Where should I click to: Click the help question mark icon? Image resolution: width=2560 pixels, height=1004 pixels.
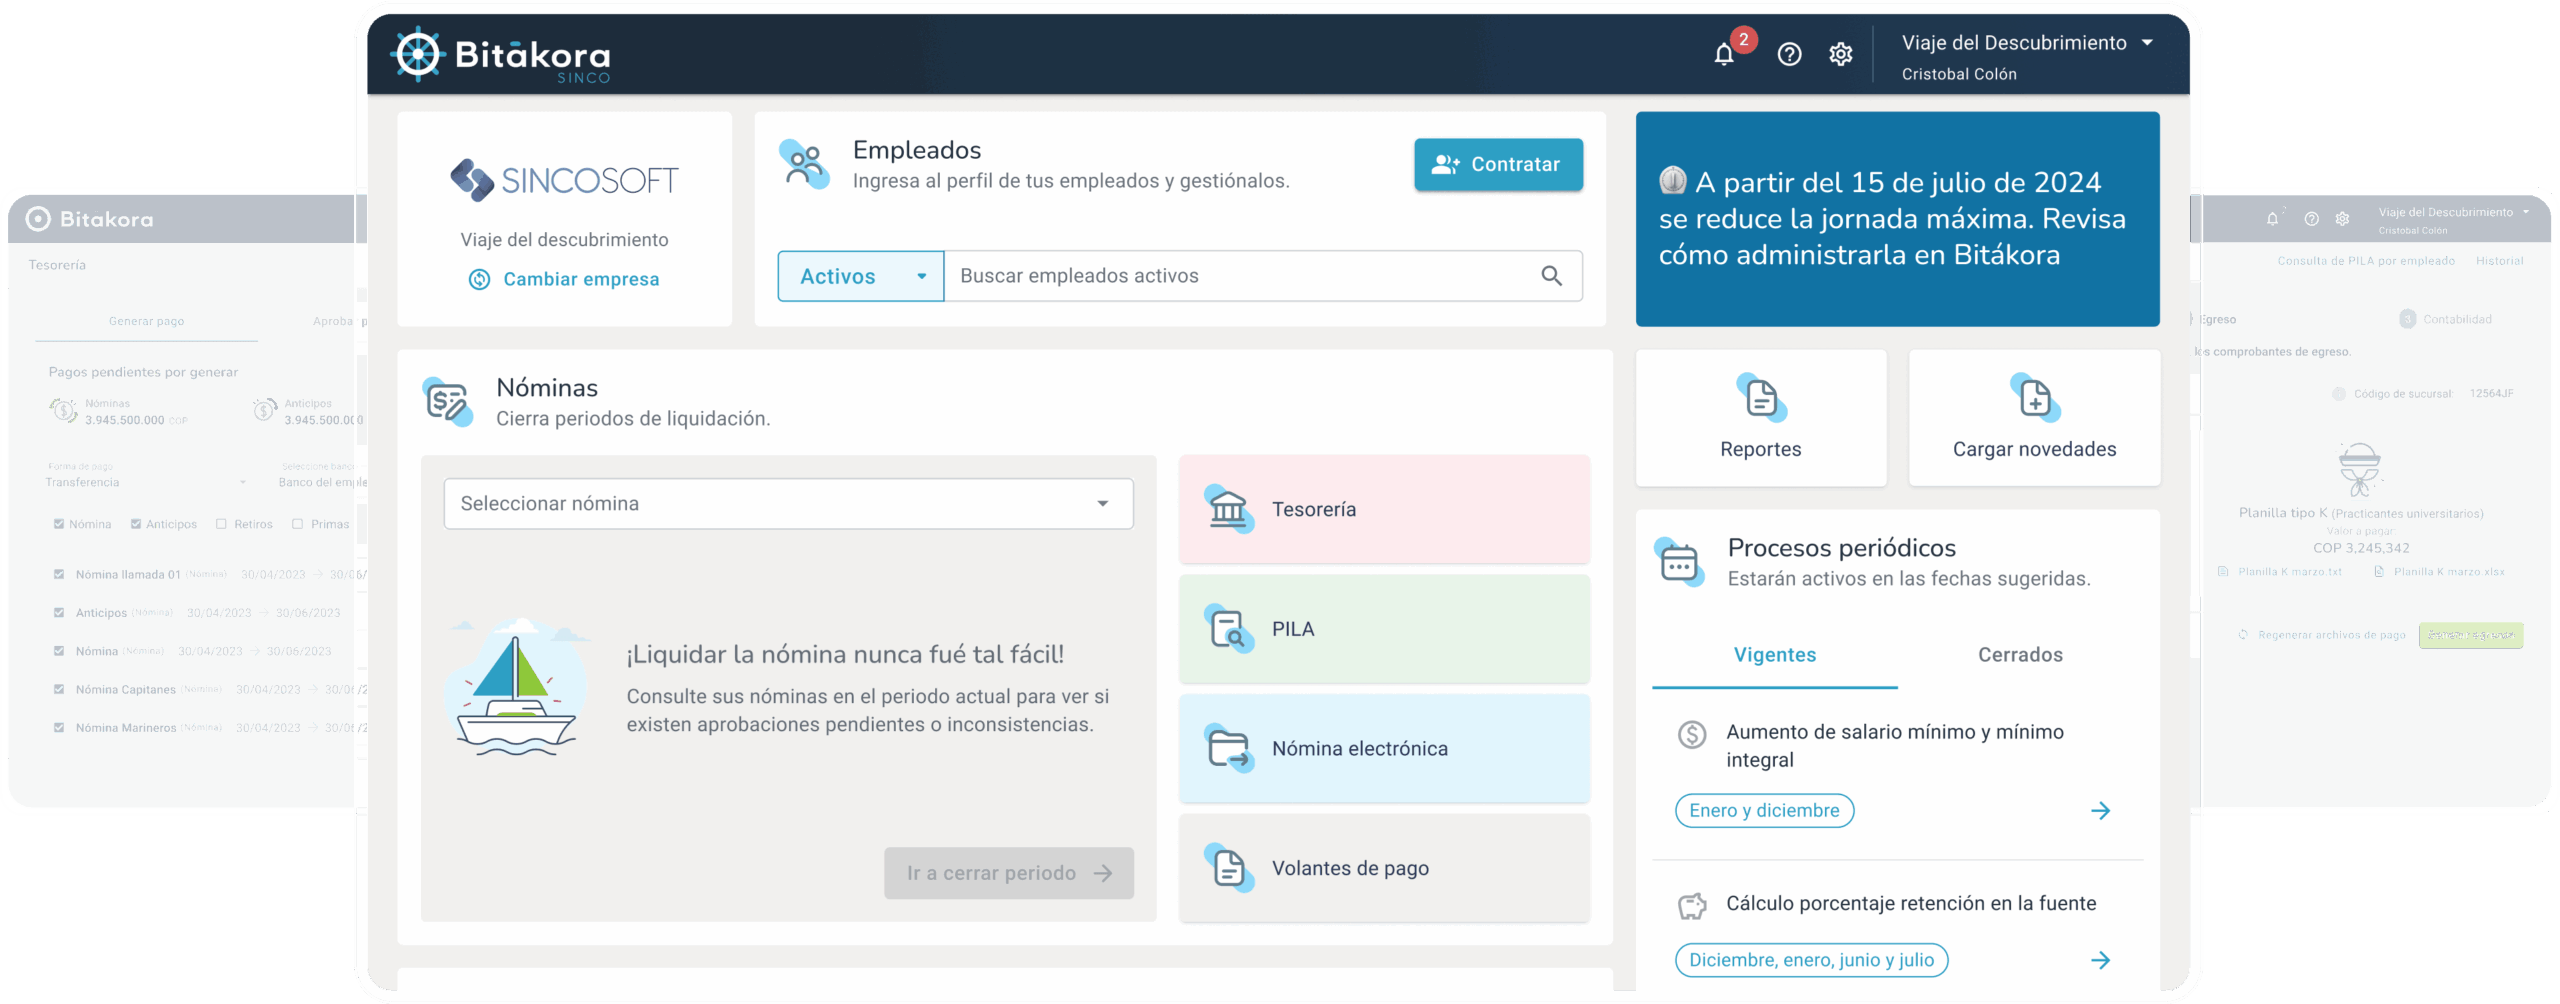point(1789,54)
